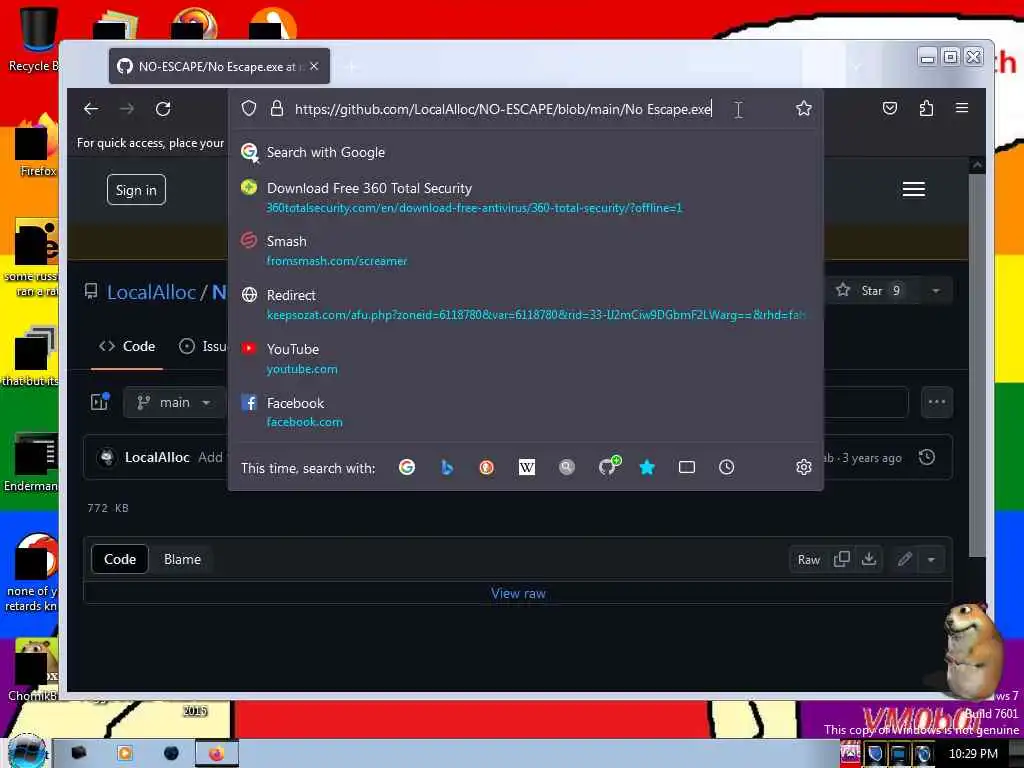Open the LocalAlloc commit author link
Viewport: 1024px width, 768px height.
157,457
